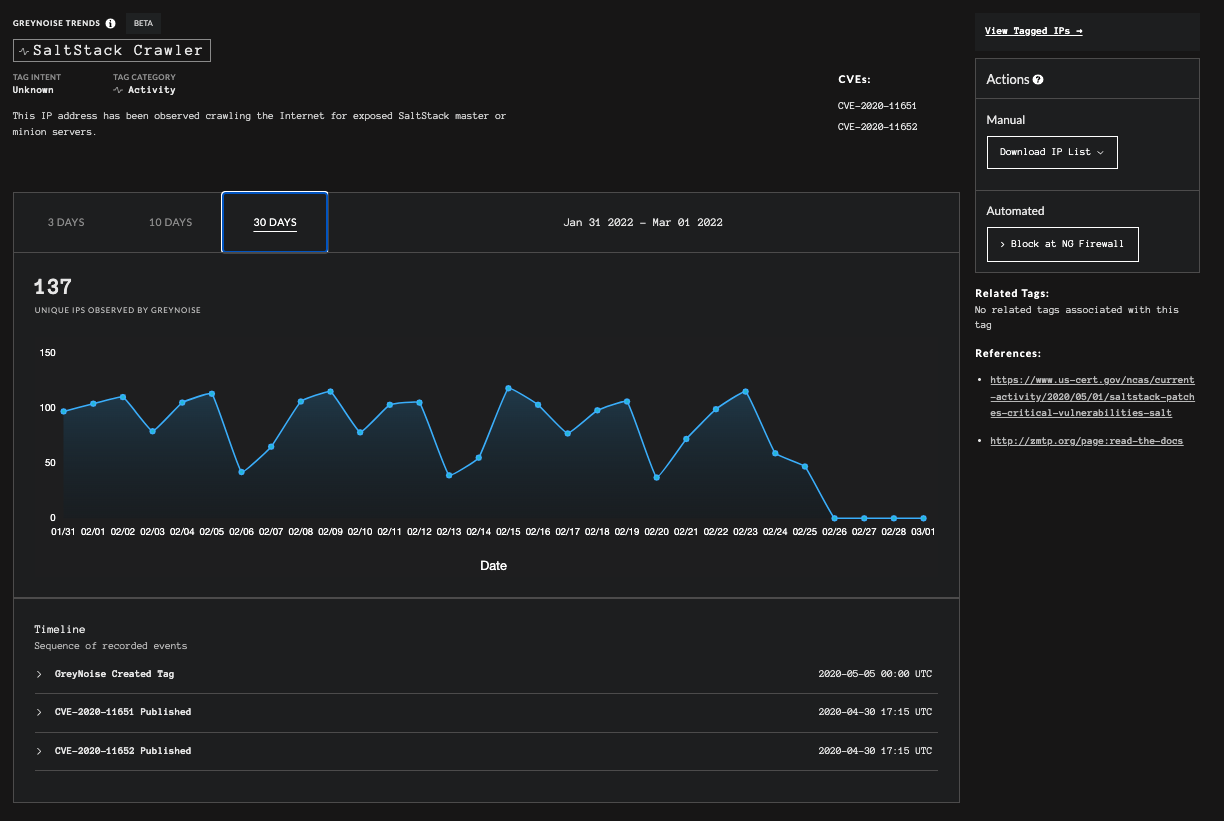Expand the GreyNoise Created Tag event
This screenshot has height=821, width=1224.
point(114,674)
